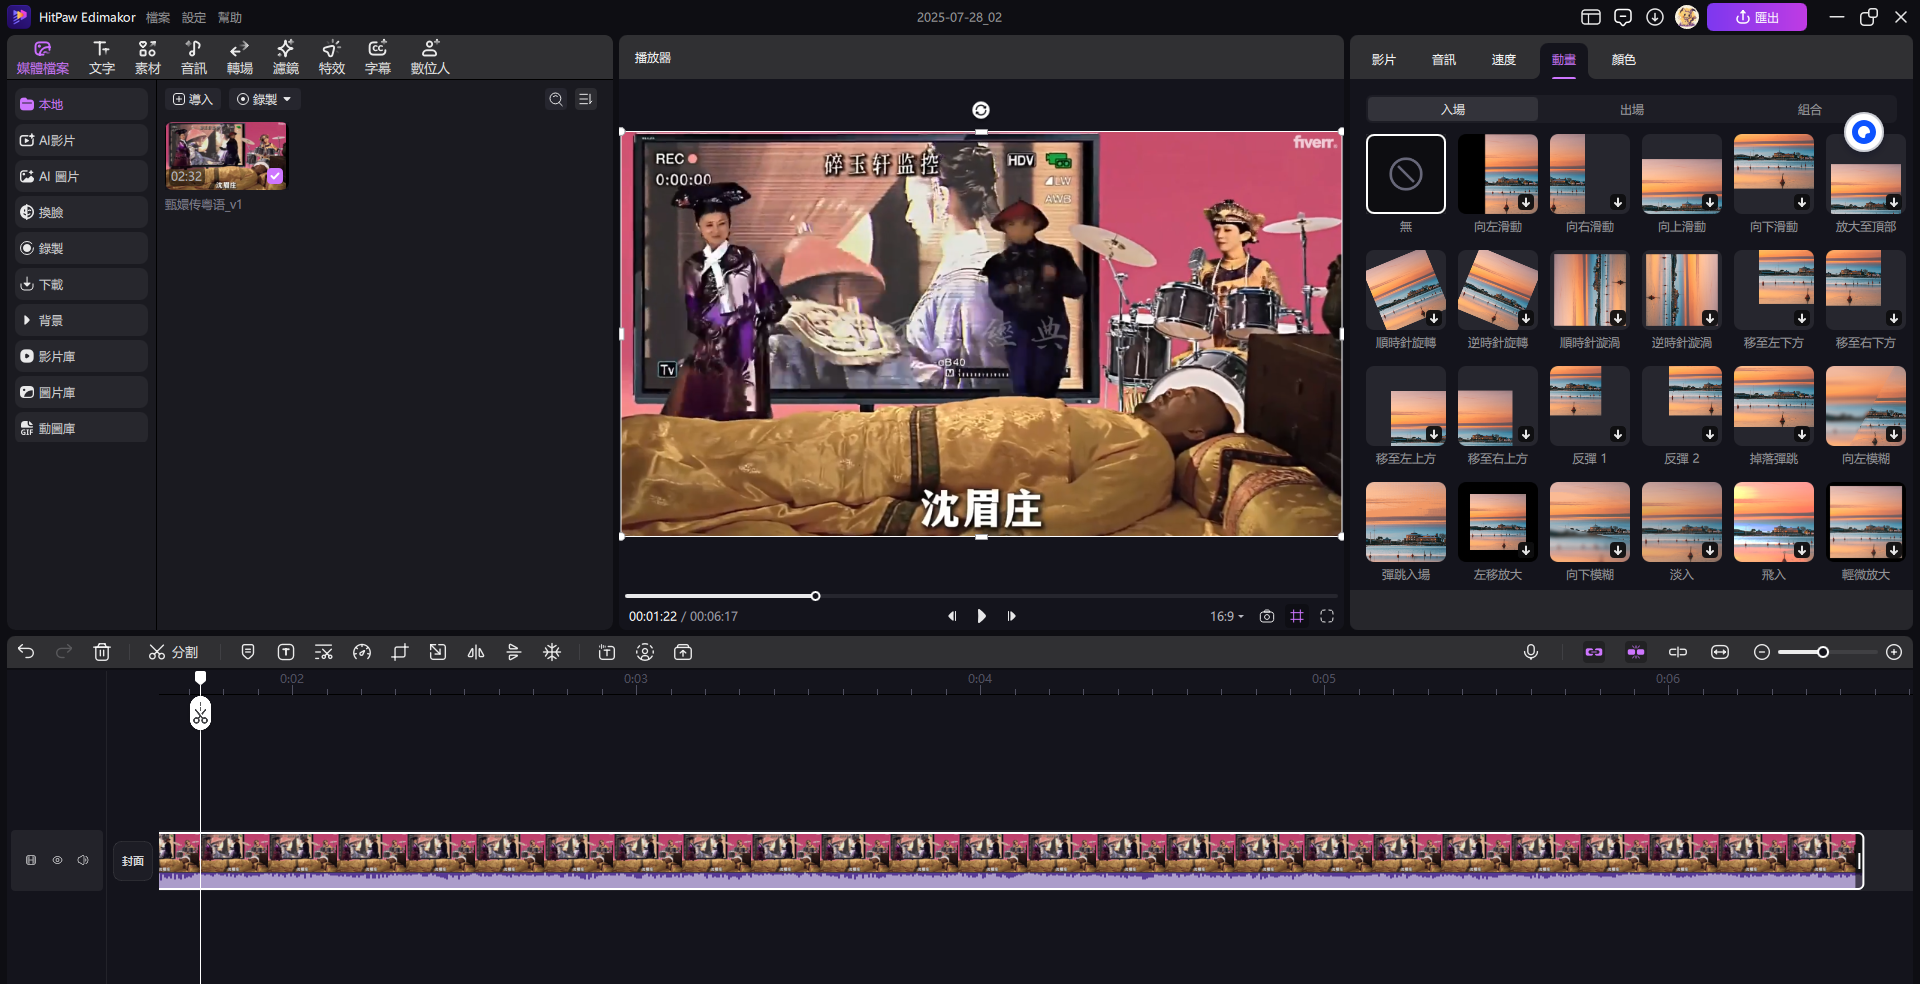Click the microphone voiceover icon
Image resolution: width=1920 pixels, height=984 pixels.
pyautogui.click(x=1531, y=652)
